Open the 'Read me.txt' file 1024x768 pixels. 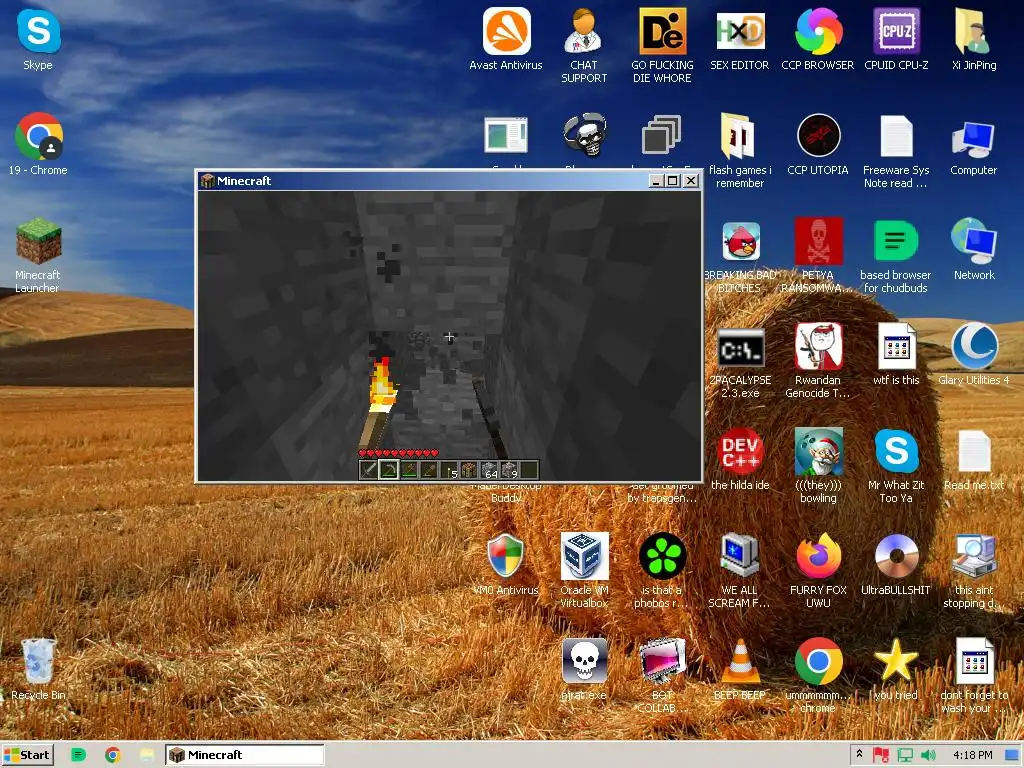(974, 458)
